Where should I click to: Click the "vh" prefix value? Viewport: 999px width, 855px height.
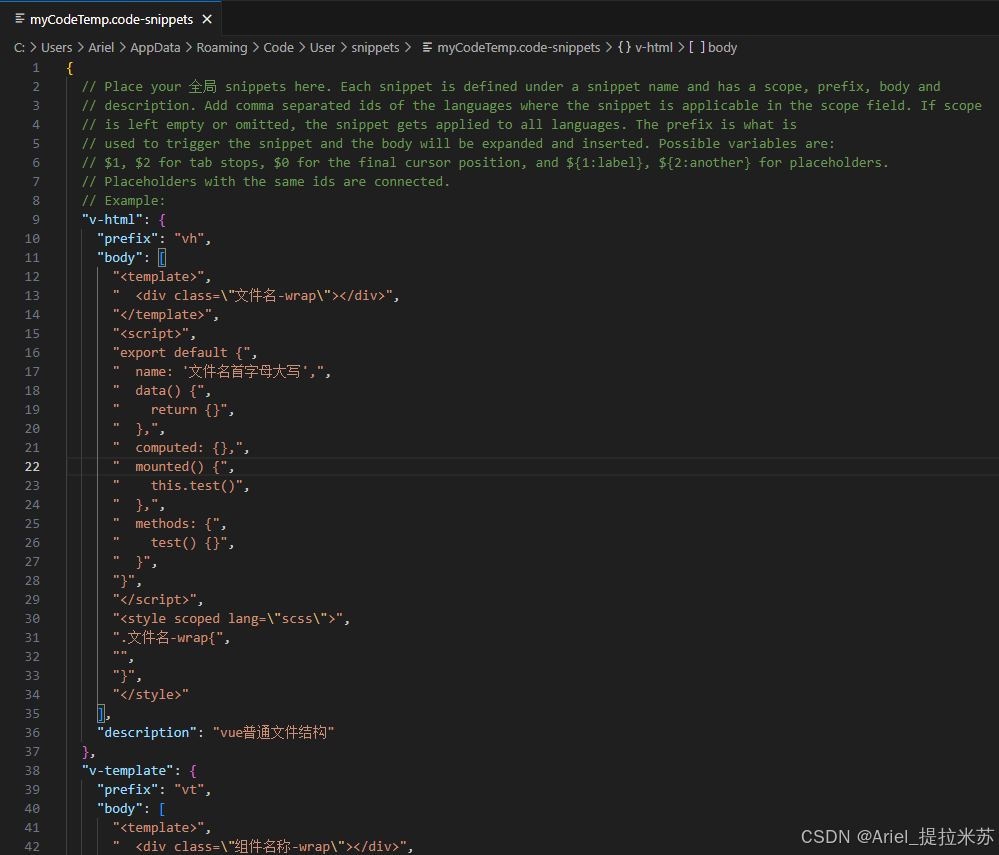[x=189, y=239]
